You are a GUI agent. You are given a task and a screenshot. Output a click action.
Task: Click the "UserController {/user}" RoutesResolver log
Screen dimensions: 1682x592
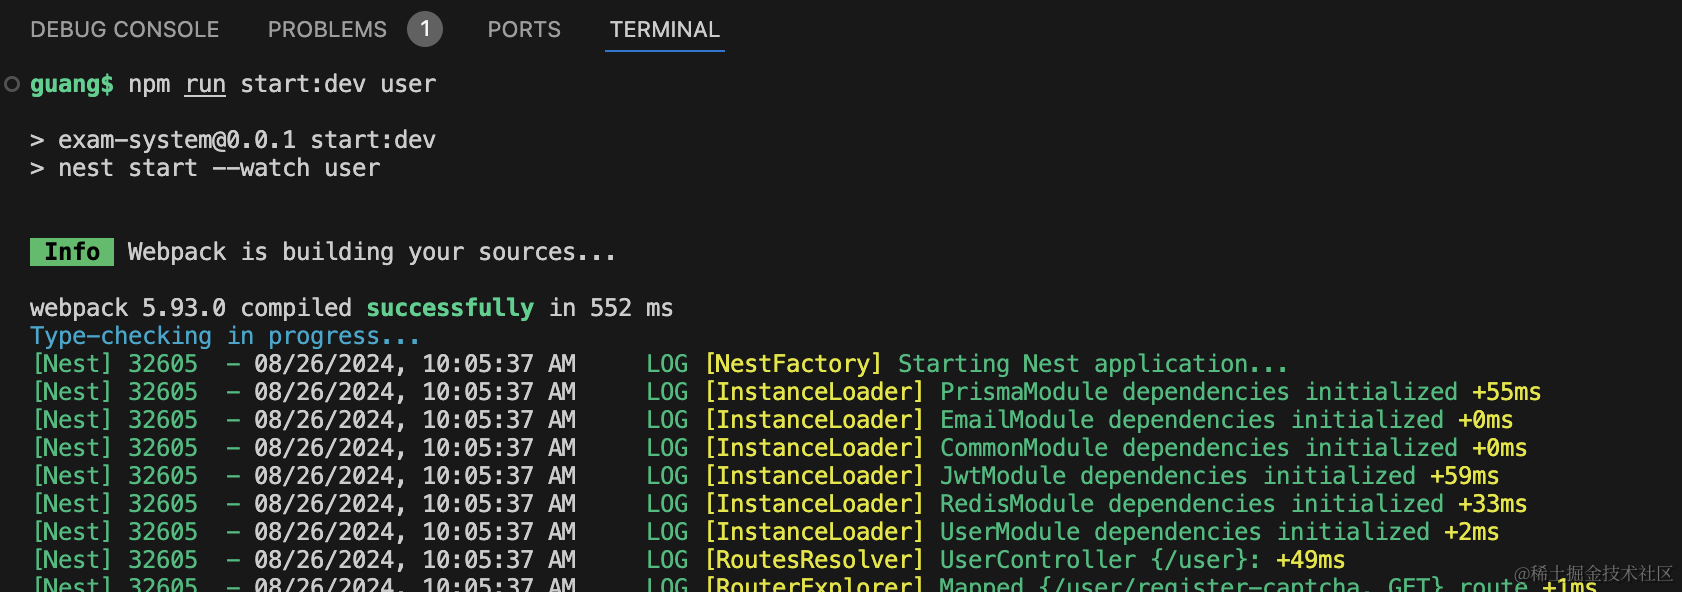(x=1141, y=560)
